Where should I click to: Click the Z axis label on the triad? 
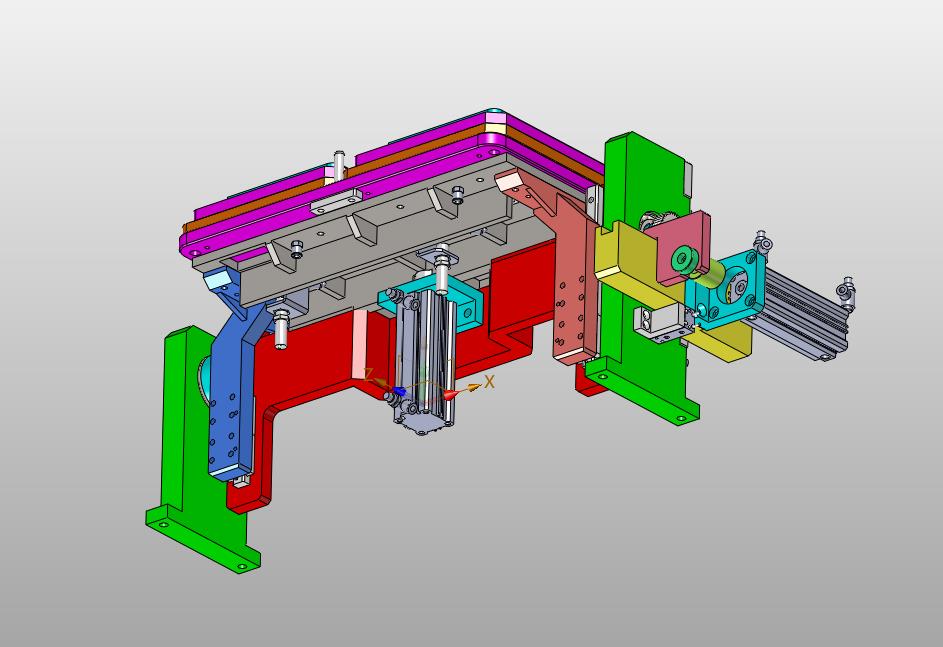point(369,373)
